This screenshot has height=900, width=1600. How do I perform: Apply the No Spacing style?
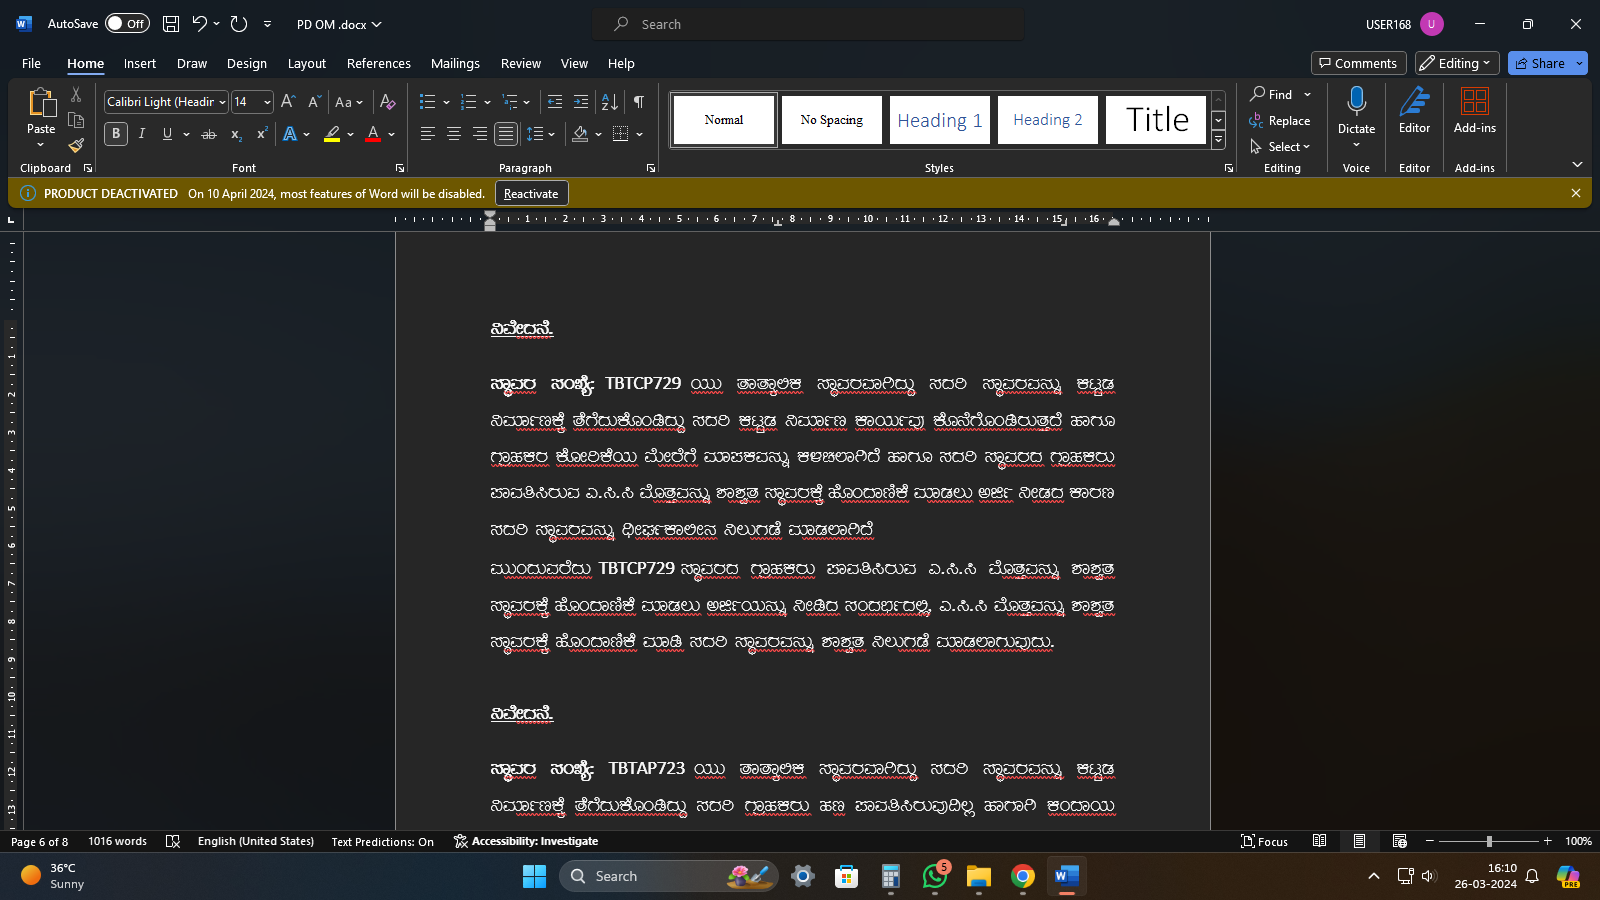pos(832,120)
